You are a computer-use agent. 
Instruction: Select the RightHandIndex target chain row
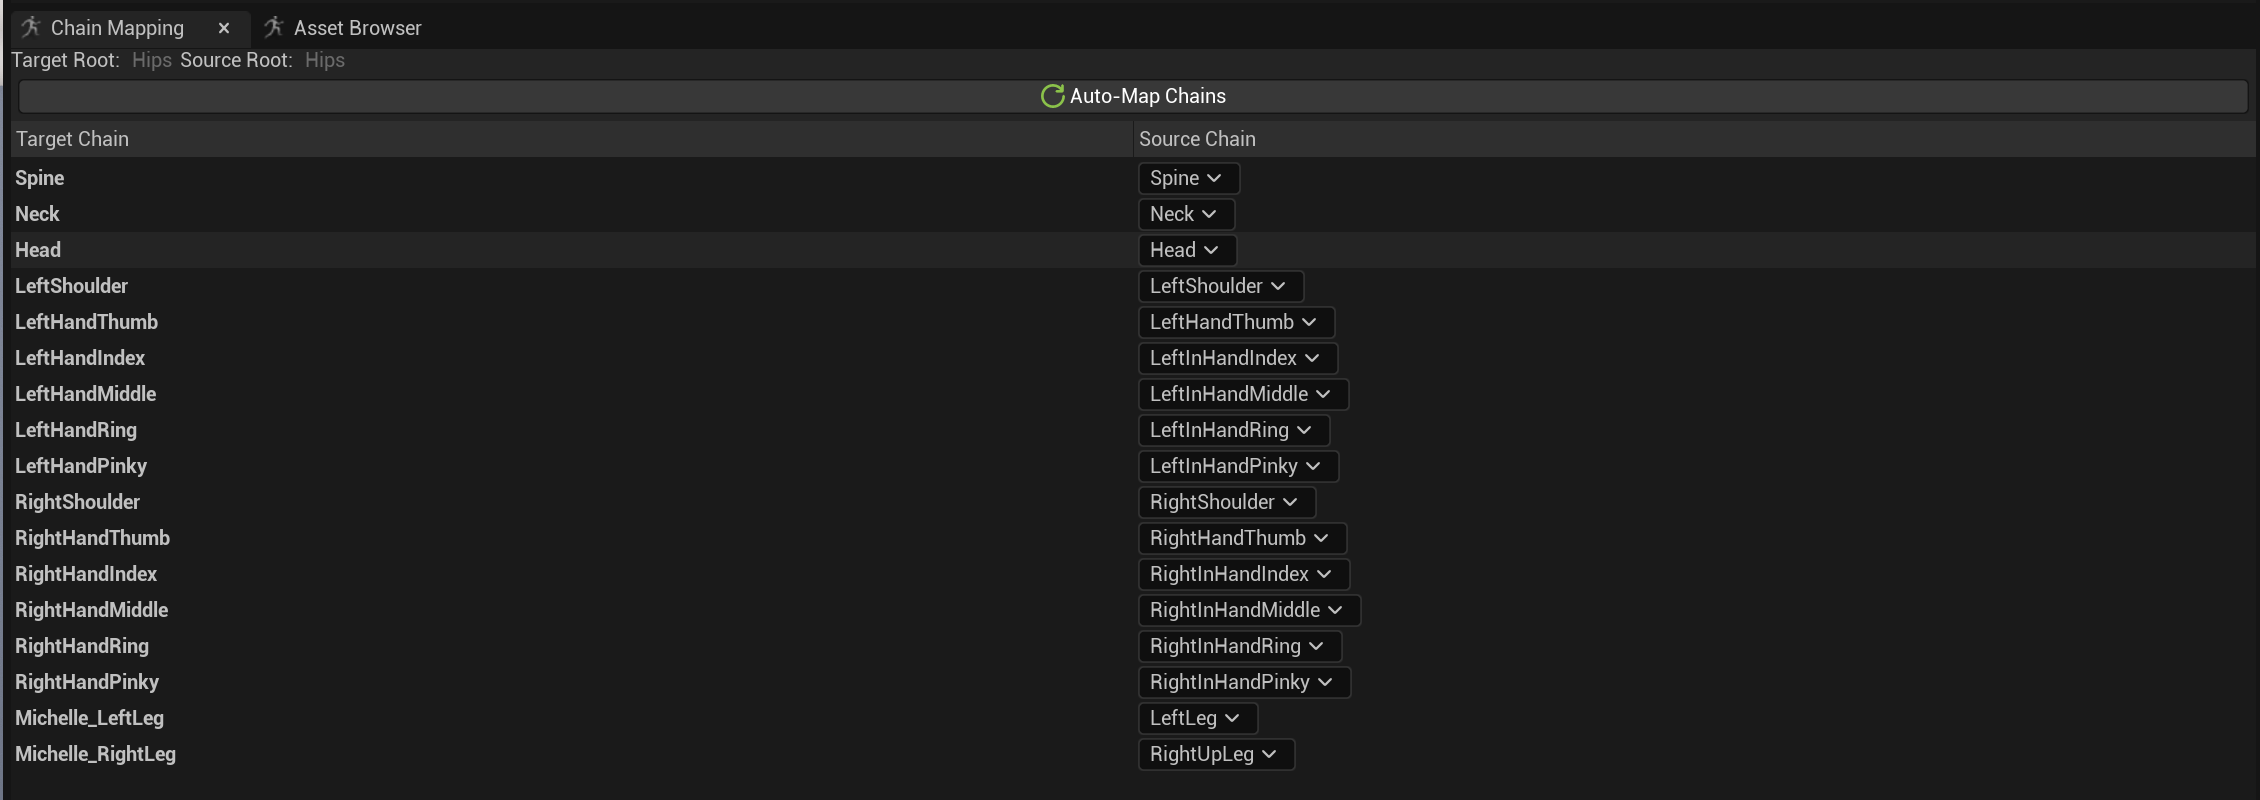tap(1133, 574)
